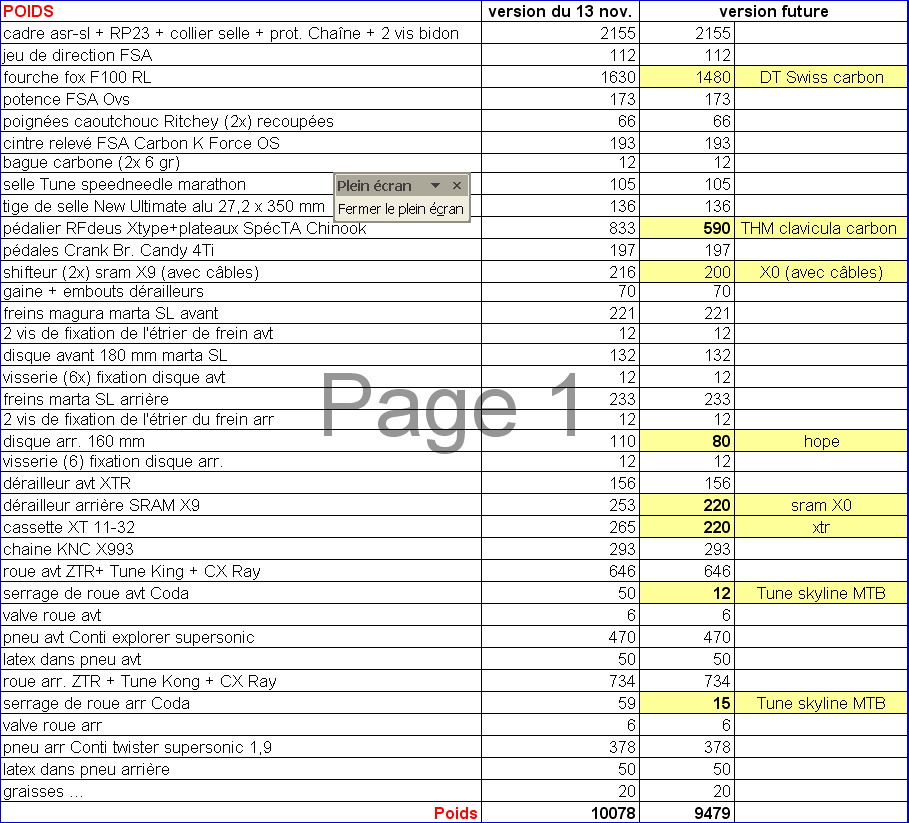Click the 'xtr' note cell
This screenshot has width=909, height=823.
[821, 527]
